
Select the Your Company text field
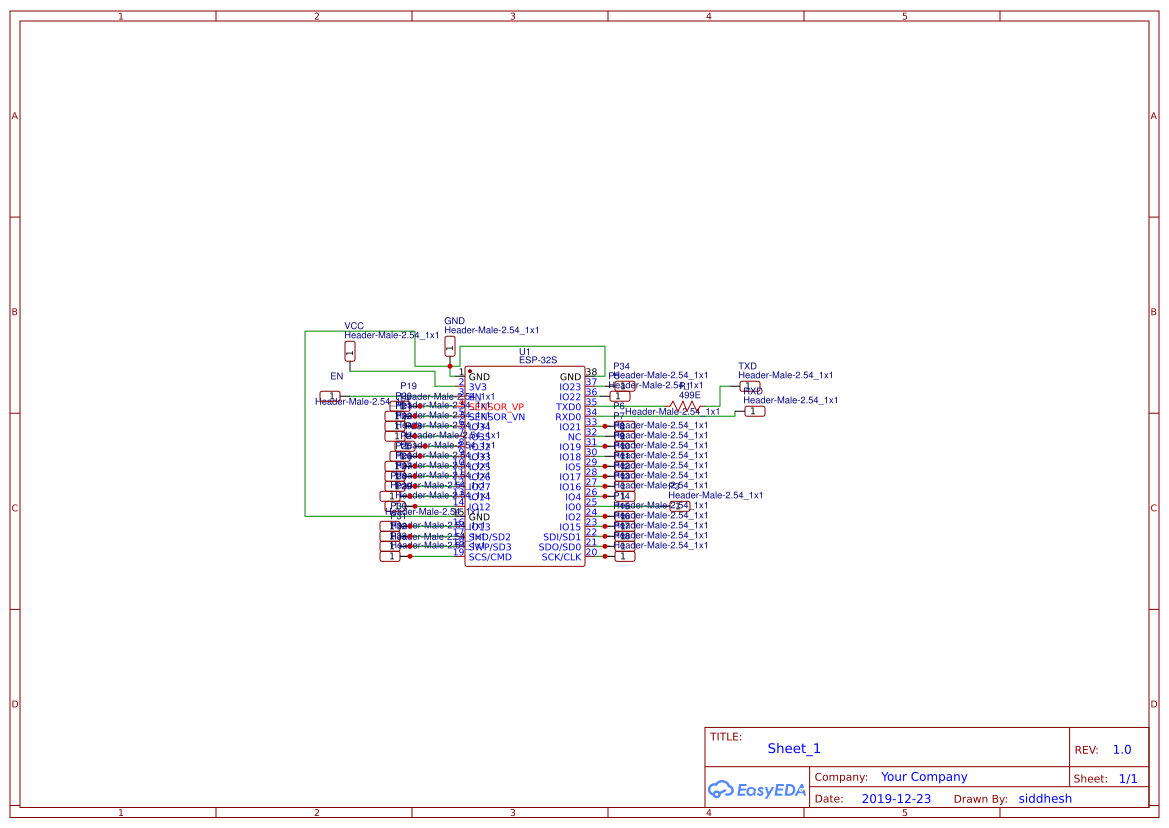point(923,776)
